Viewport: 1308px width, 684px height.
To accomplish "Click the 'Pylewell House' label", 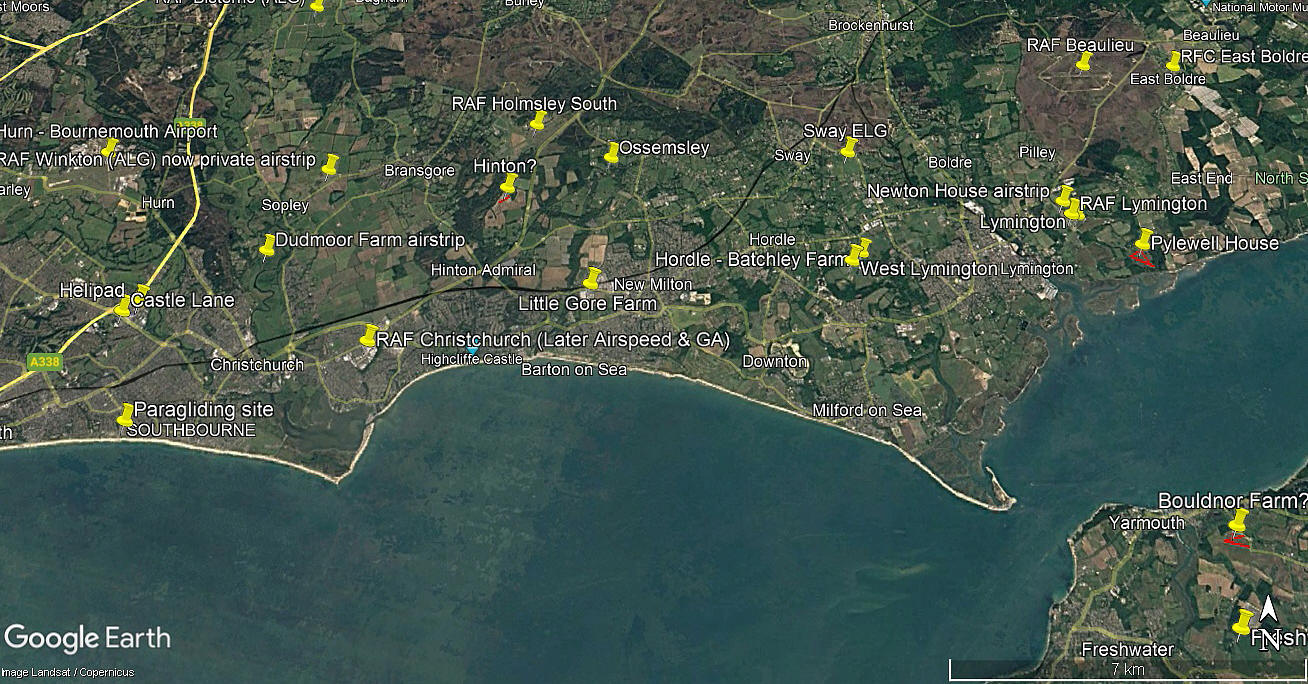I will tap(1215, 244).
